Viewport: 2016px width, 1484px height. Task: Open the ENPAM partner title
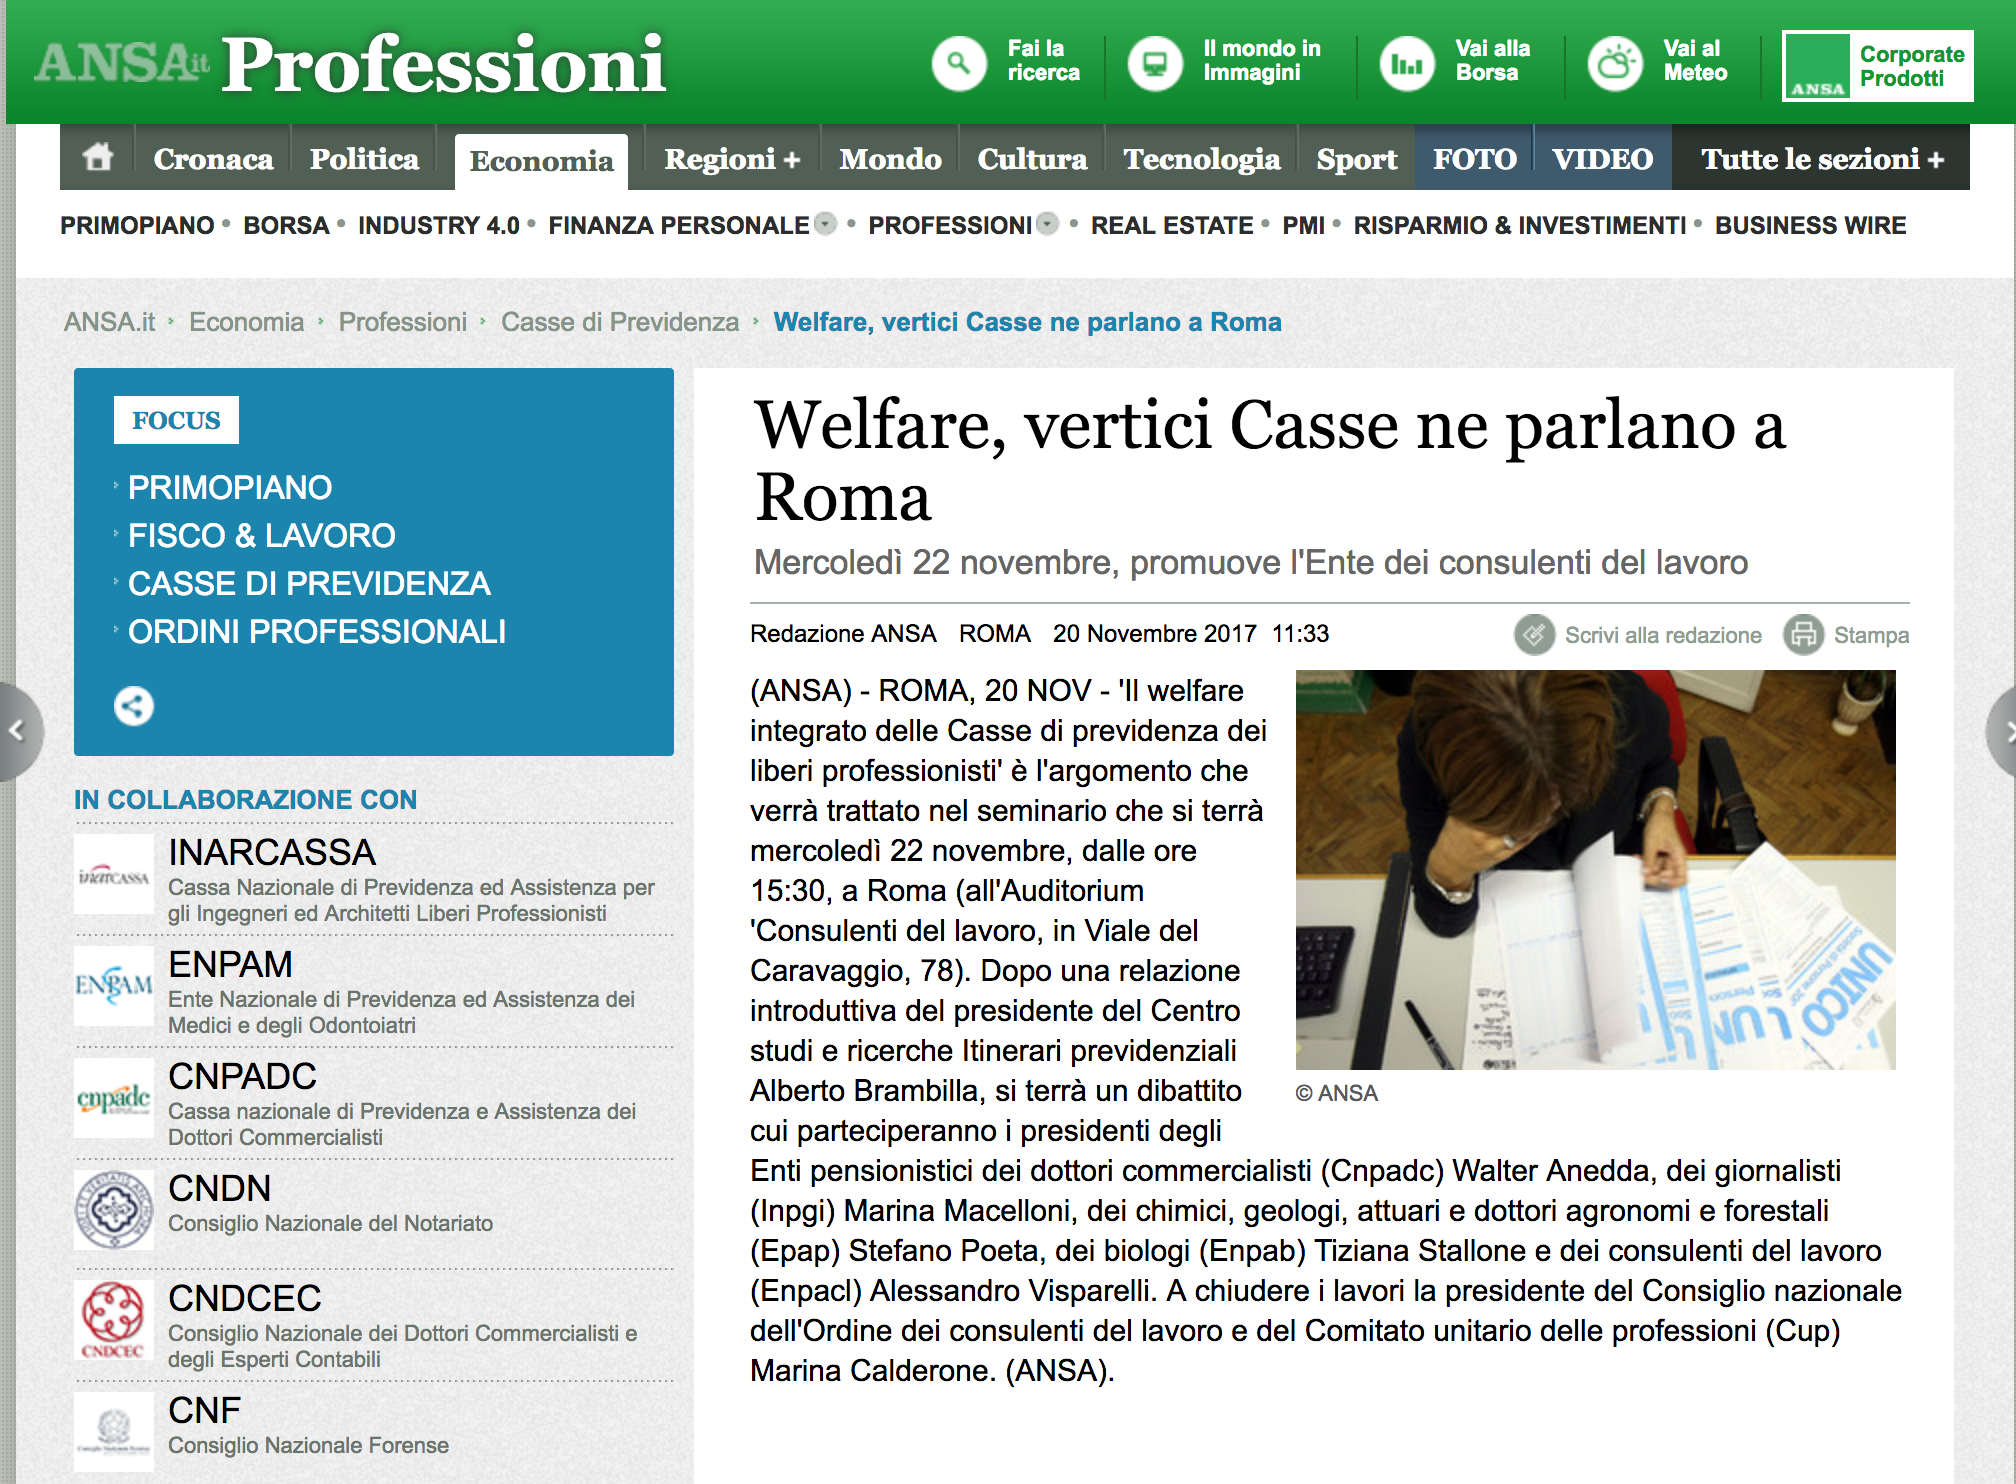[x=230, y=964]
